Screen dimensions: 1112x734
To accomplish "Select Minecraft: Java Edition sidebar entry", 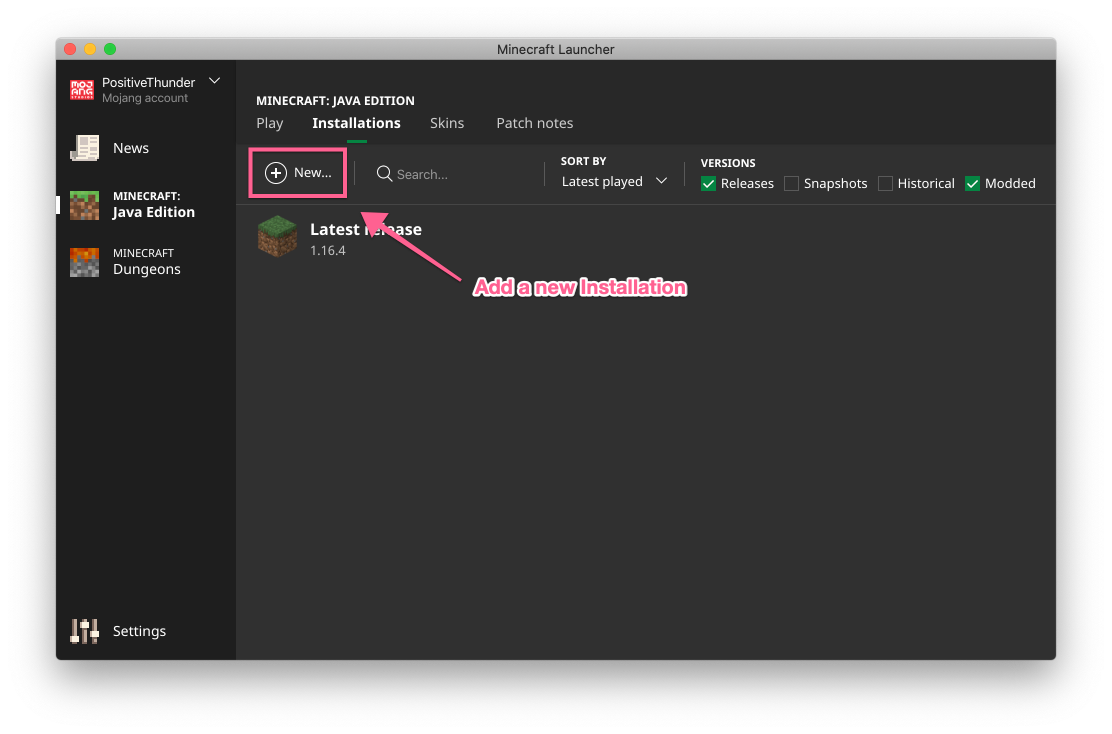I will (x=146, y=205).
